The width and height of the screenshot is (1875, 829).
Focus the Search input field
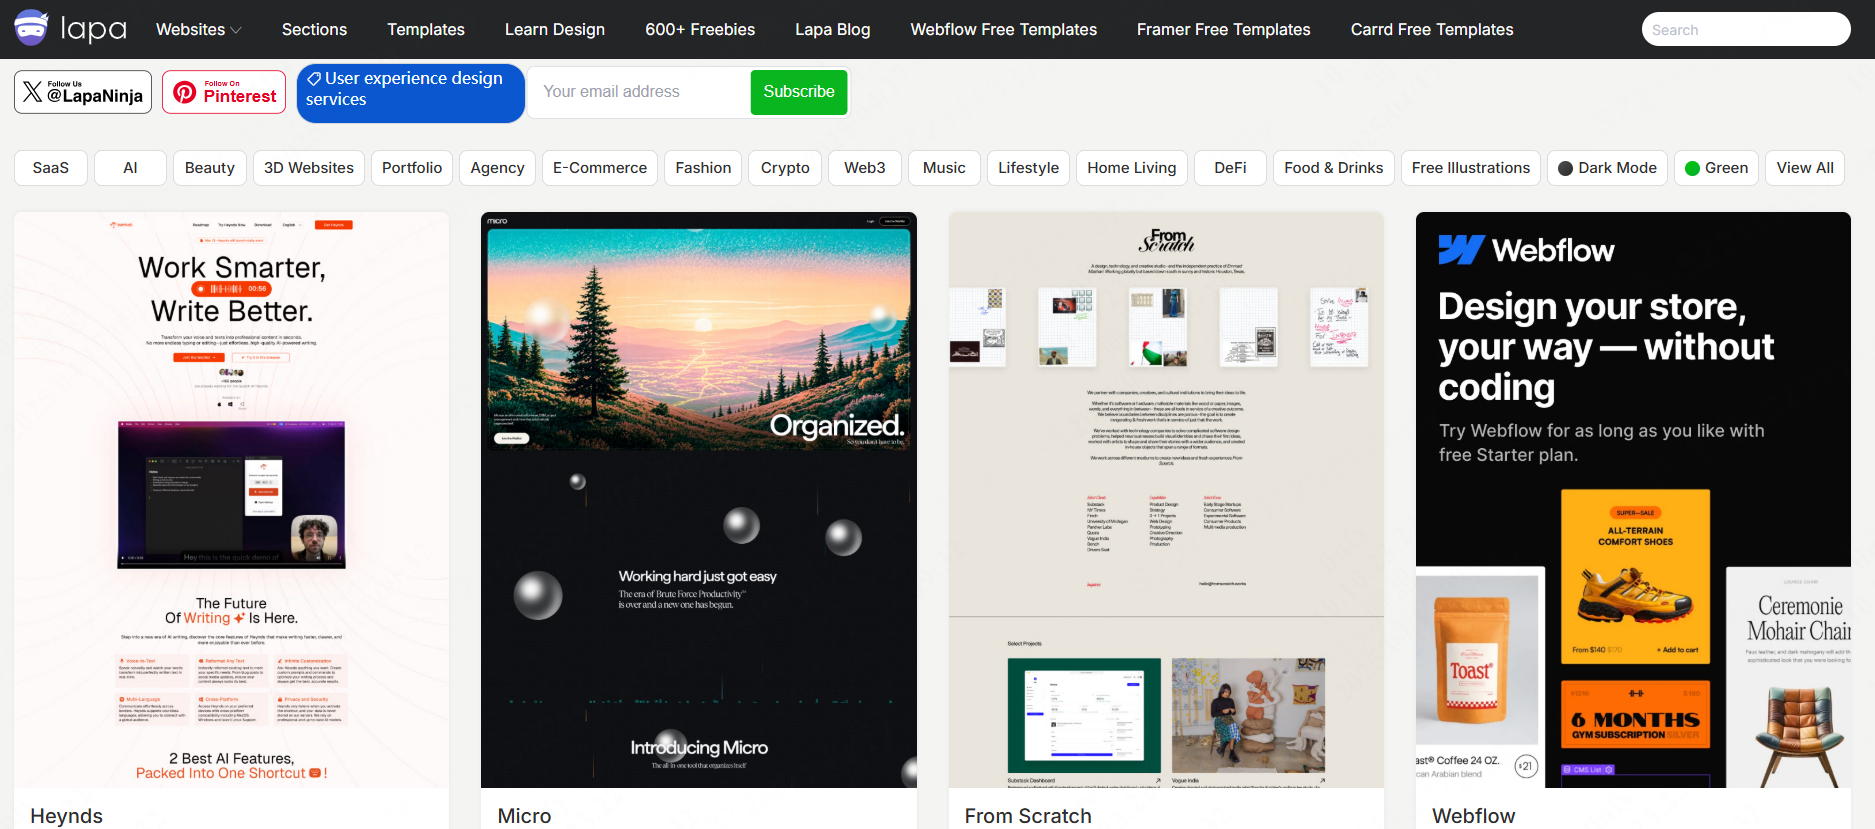click(1746, 29)
